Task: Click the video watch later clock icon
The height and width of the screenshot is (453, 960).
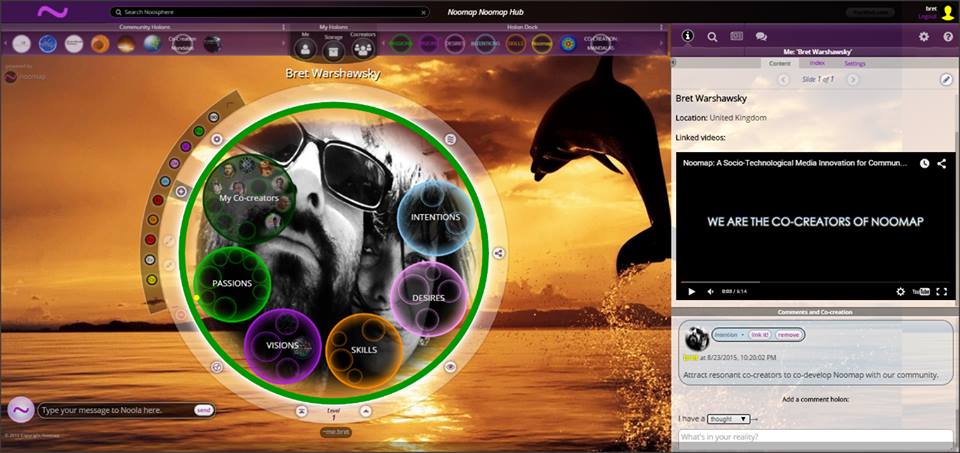Action: pos(924,163)
